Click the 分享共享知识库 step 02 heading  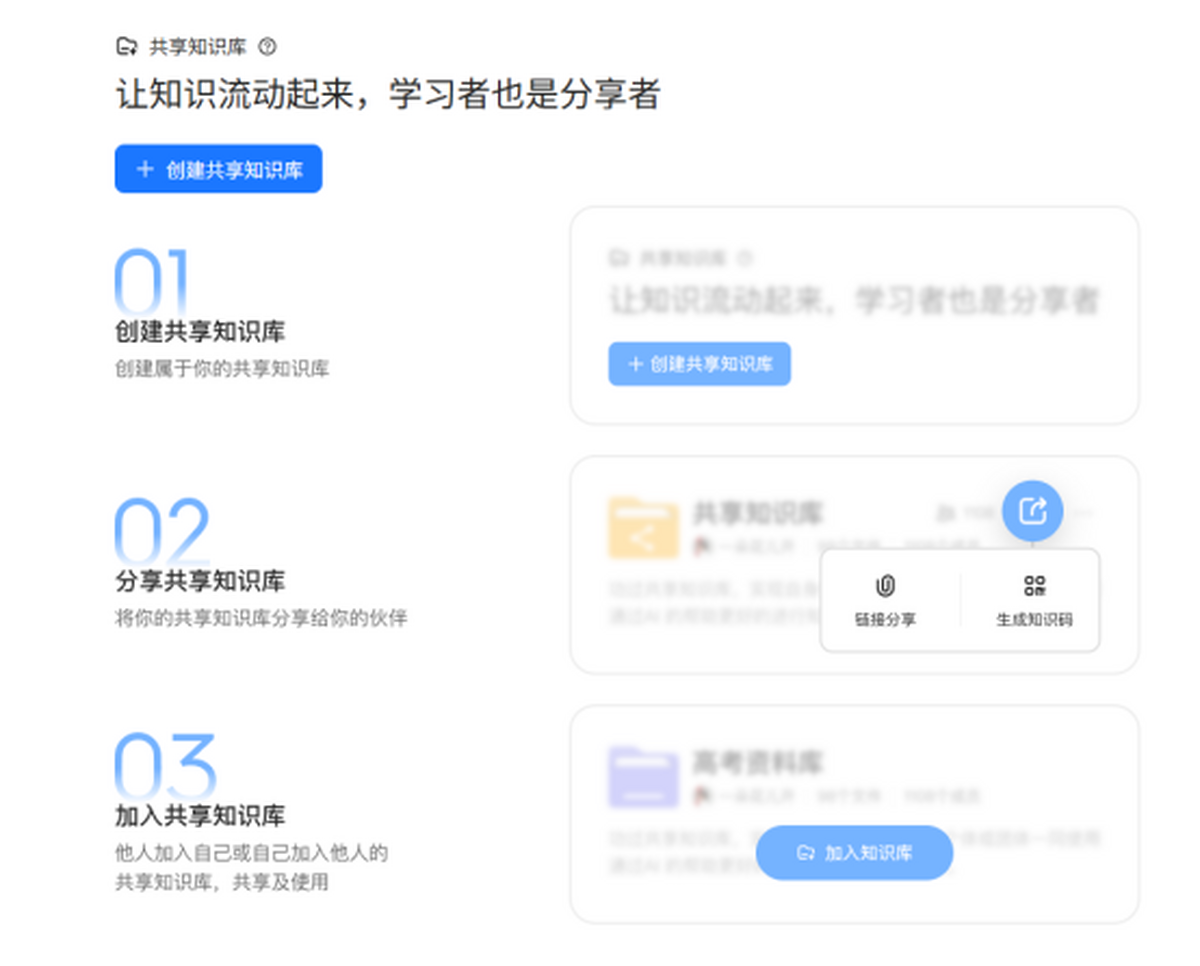(200, 581)
